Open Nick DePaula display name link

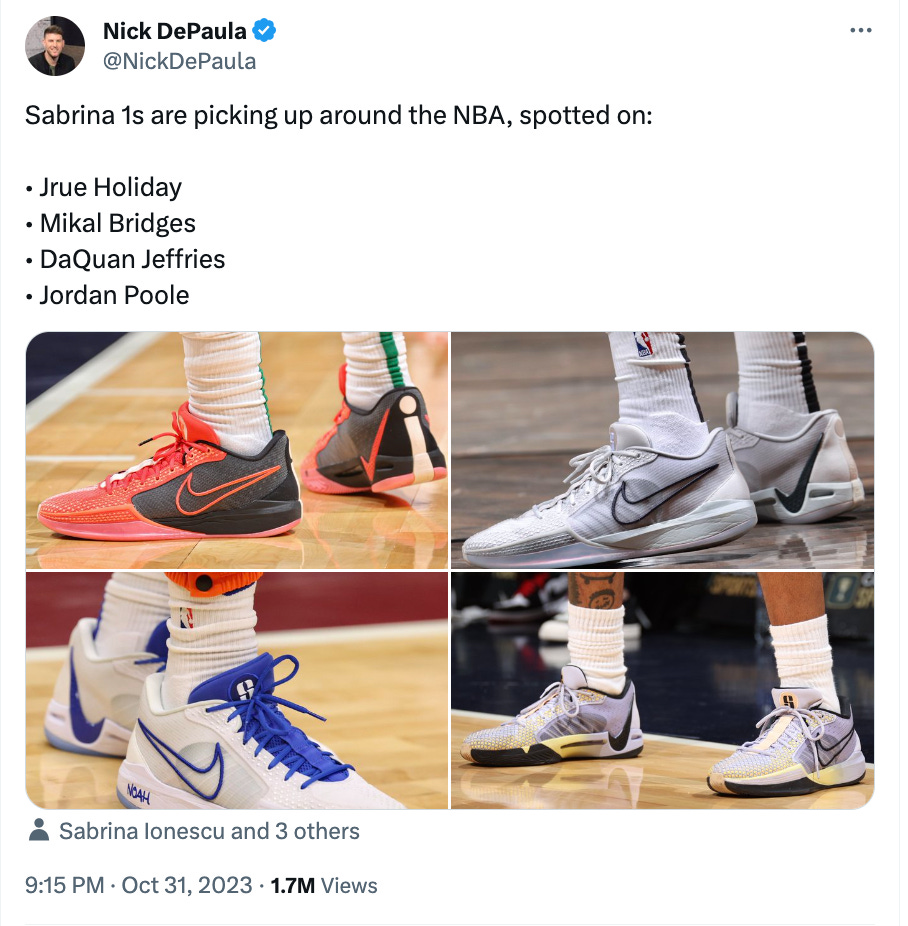pos(175,31)
